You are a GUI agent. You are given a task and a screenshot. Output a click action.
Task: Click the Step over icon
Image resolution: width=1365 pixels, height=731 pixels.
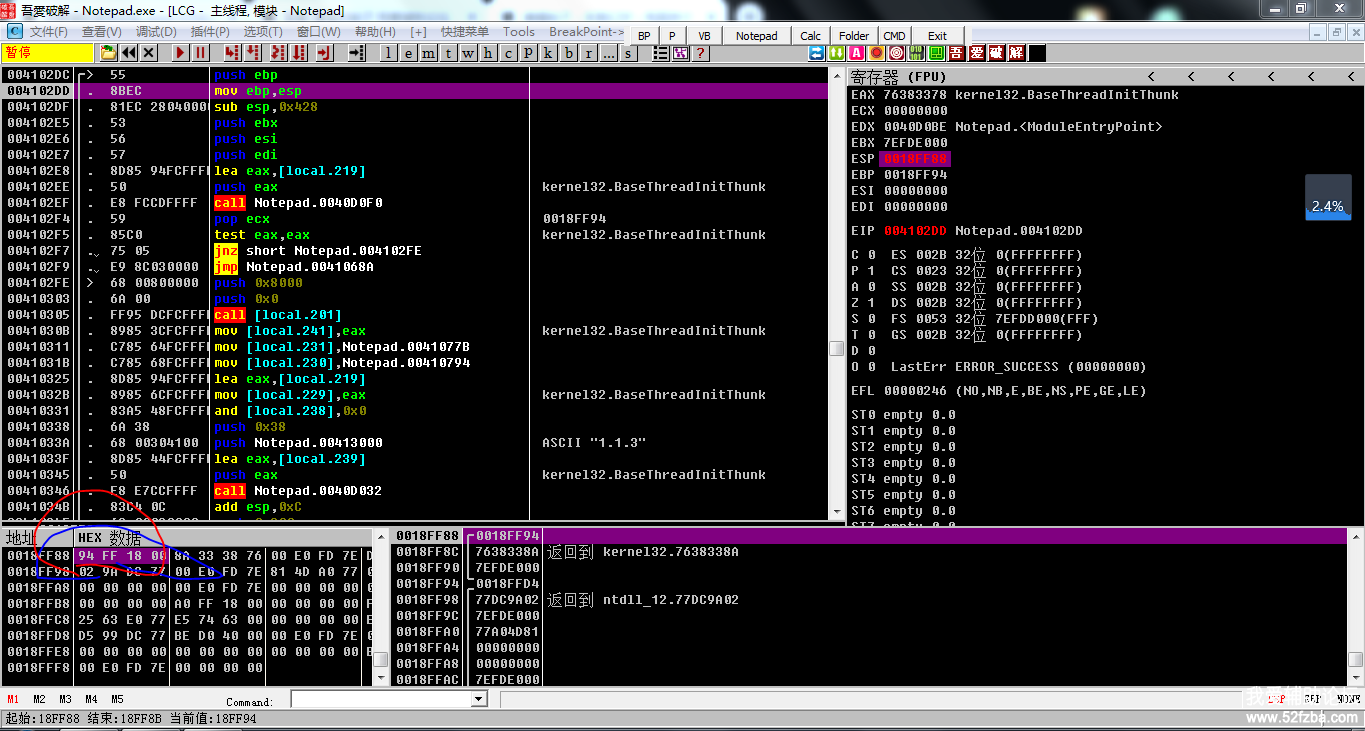[252, 53]
